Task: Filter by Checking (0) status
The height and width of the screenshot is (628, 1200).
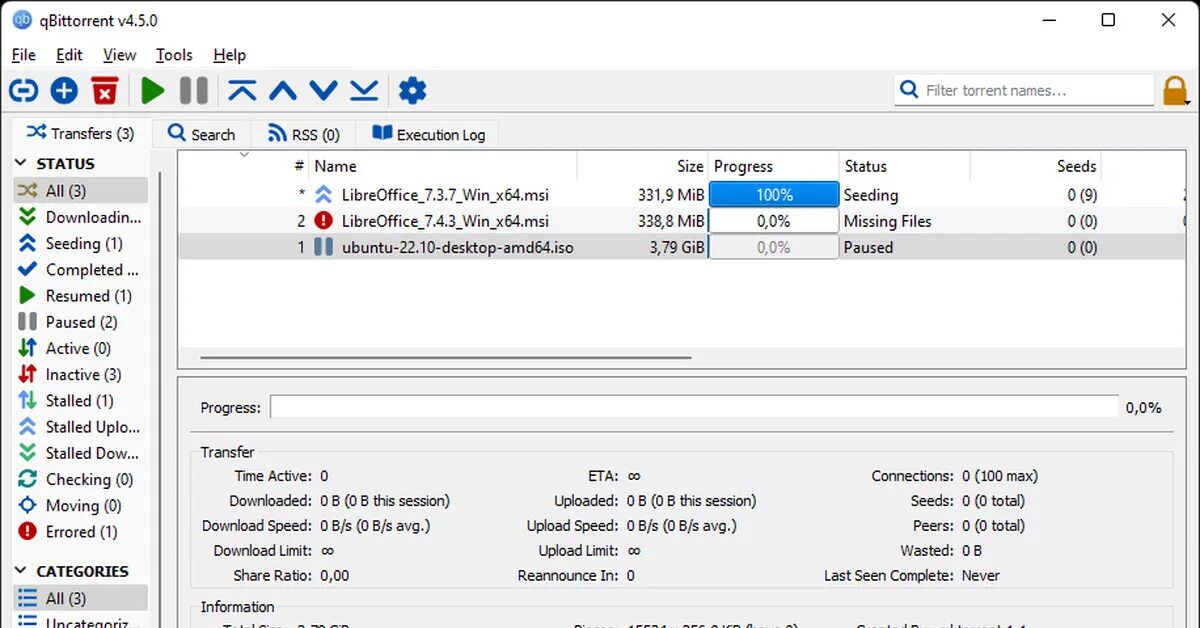Action: (x=80, y=479)
